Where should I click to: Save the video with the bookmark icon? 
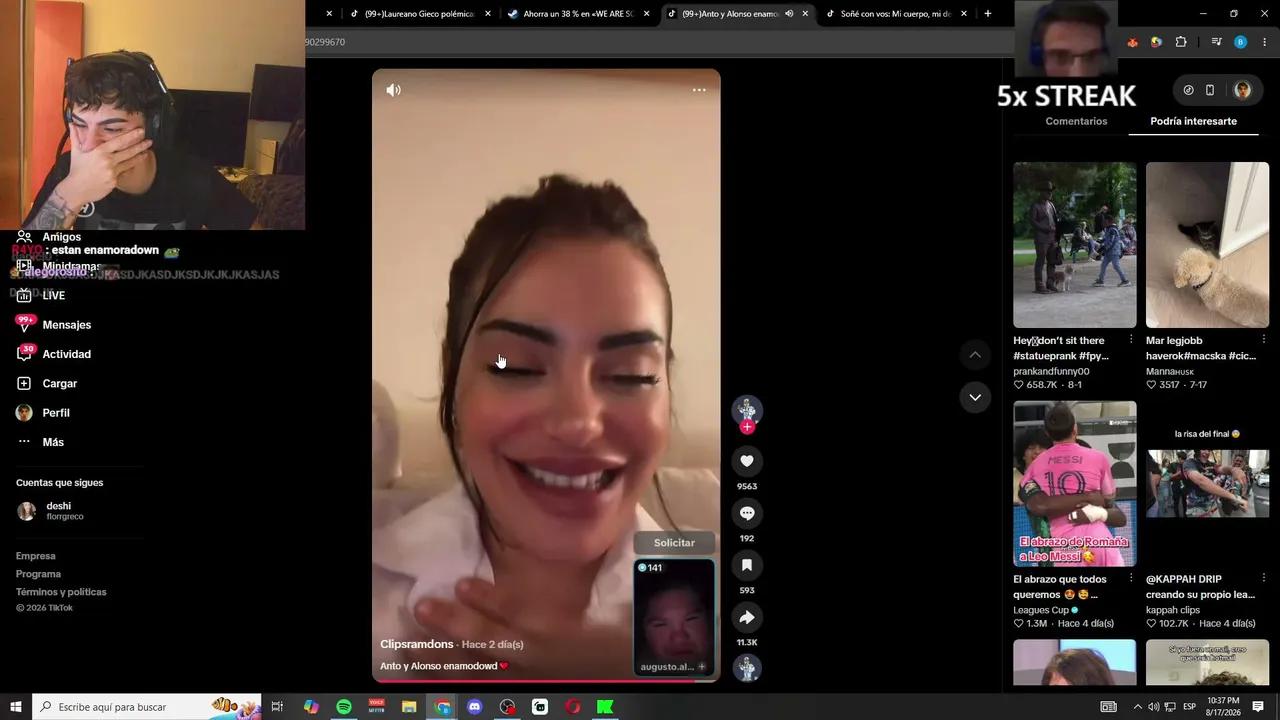pyautogui.click(x=747, y=565)
